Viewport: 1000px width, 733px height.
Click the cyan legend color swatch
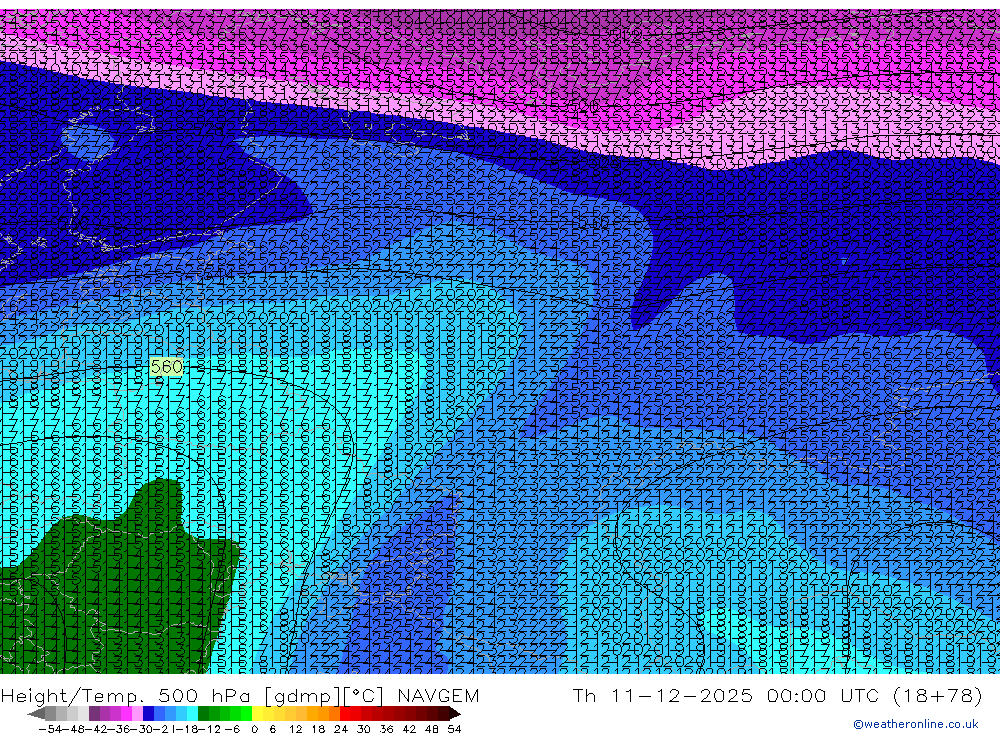(192, 713)
